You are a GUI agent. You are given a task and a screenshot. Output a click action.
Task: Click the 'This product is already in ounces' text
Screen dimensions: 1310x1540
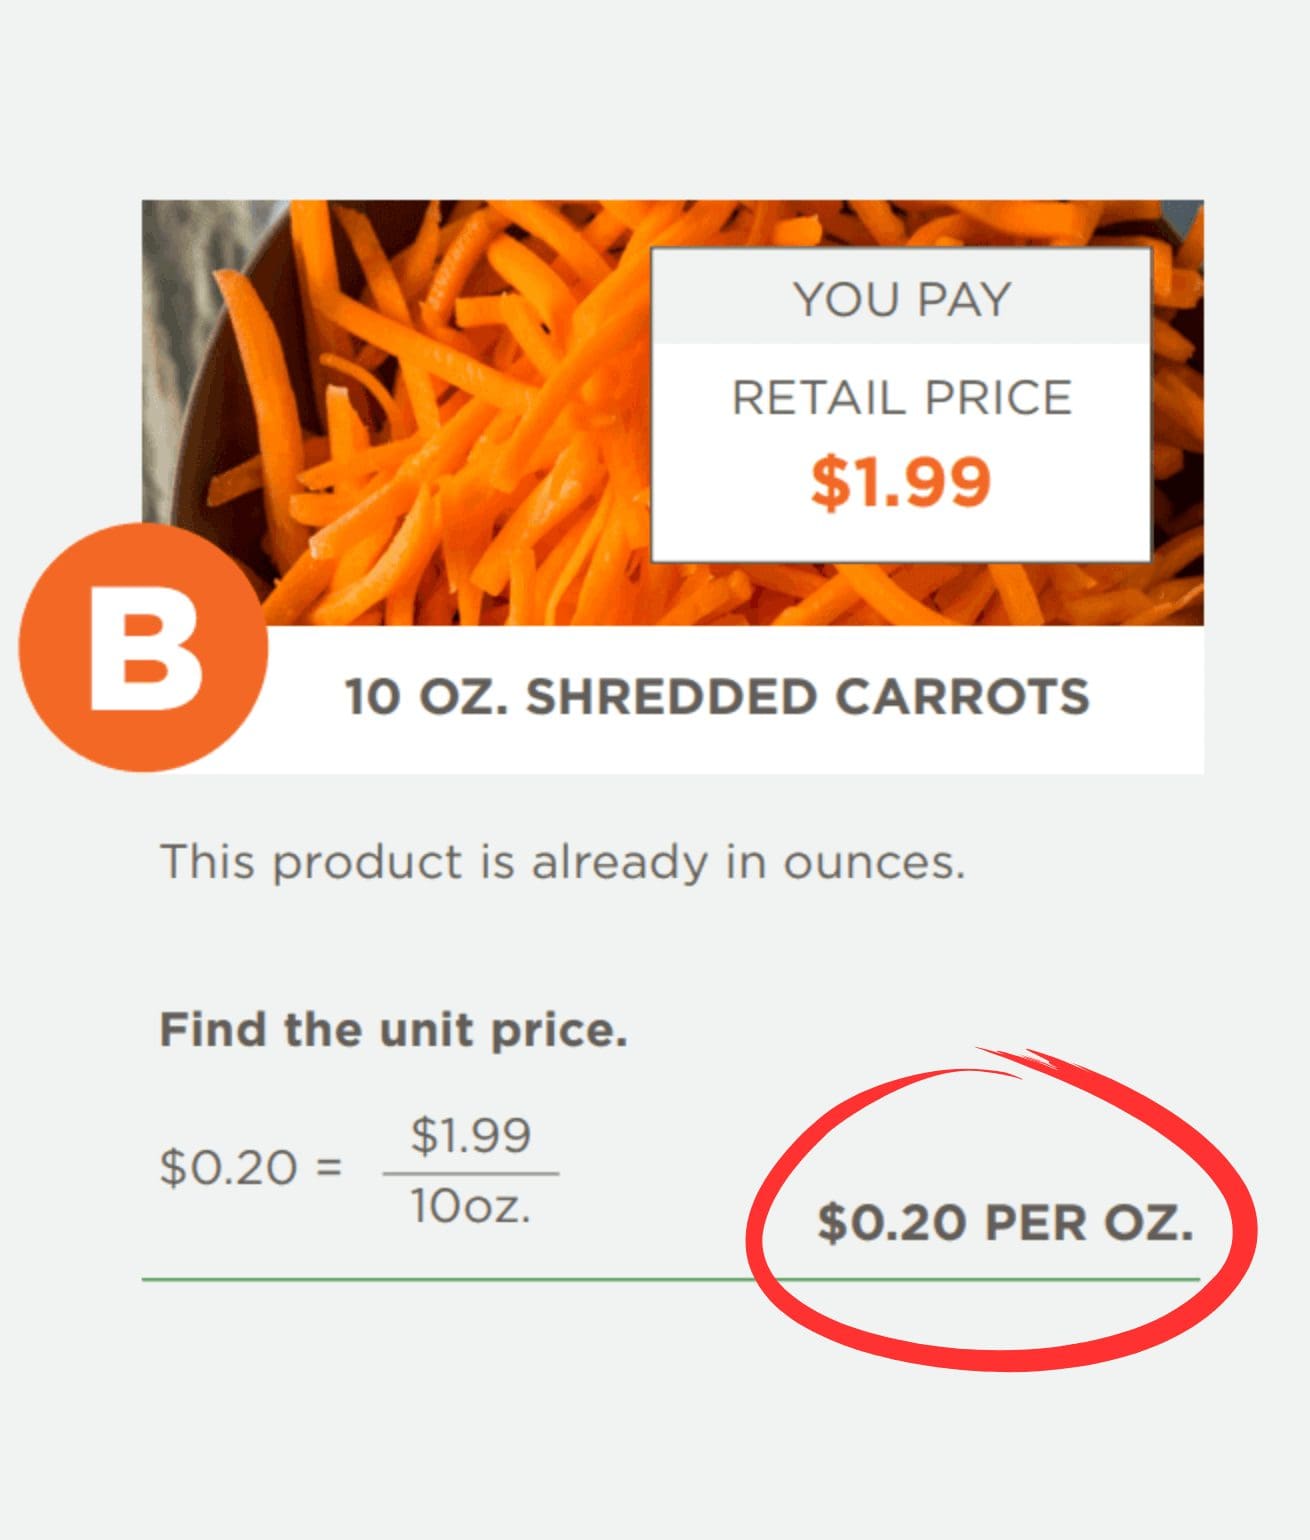[x=563, y=862]
